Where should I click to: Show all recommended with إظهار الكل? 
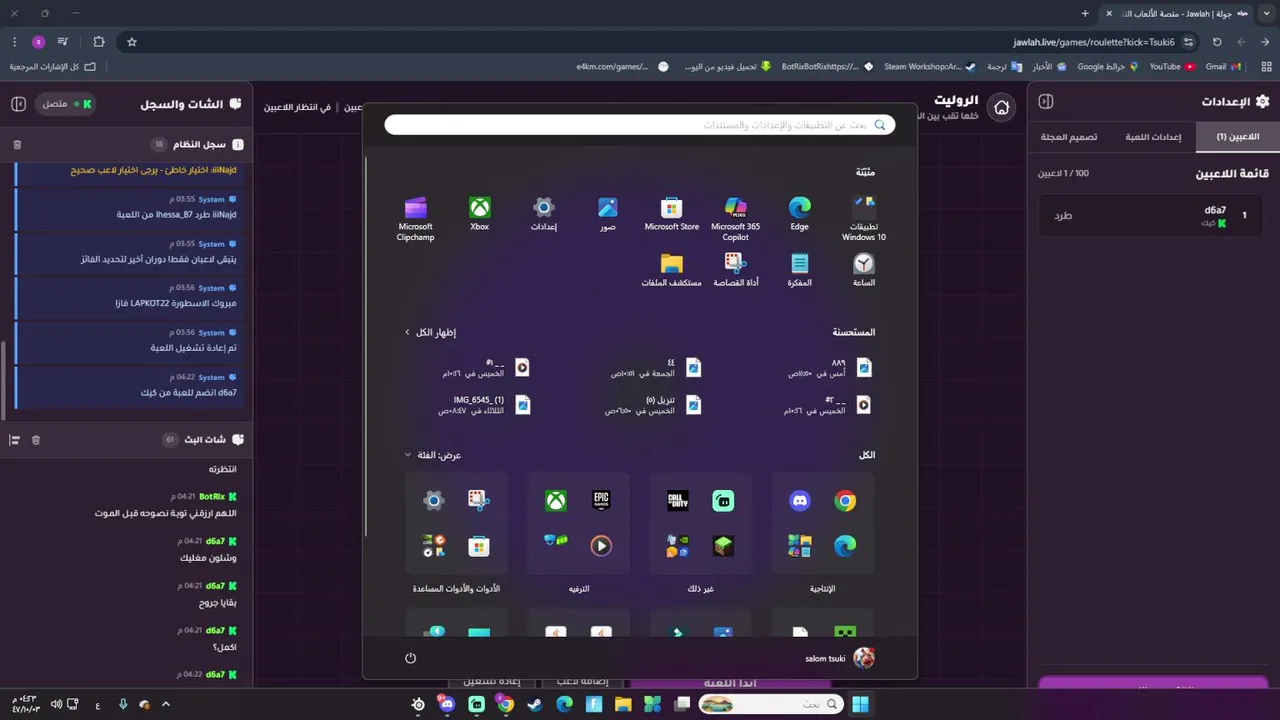[x=430, y=332]
